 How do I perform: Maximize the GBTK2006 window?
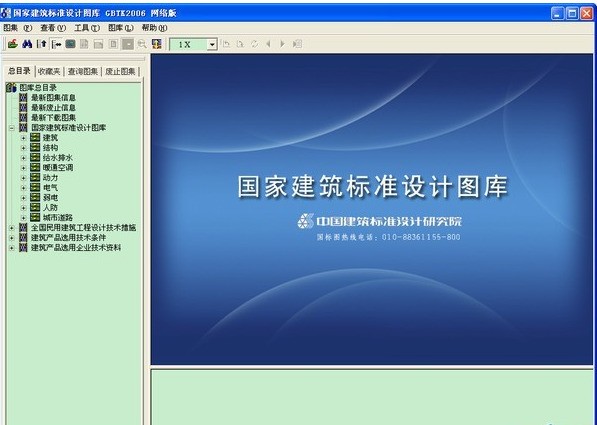[572, 14]
